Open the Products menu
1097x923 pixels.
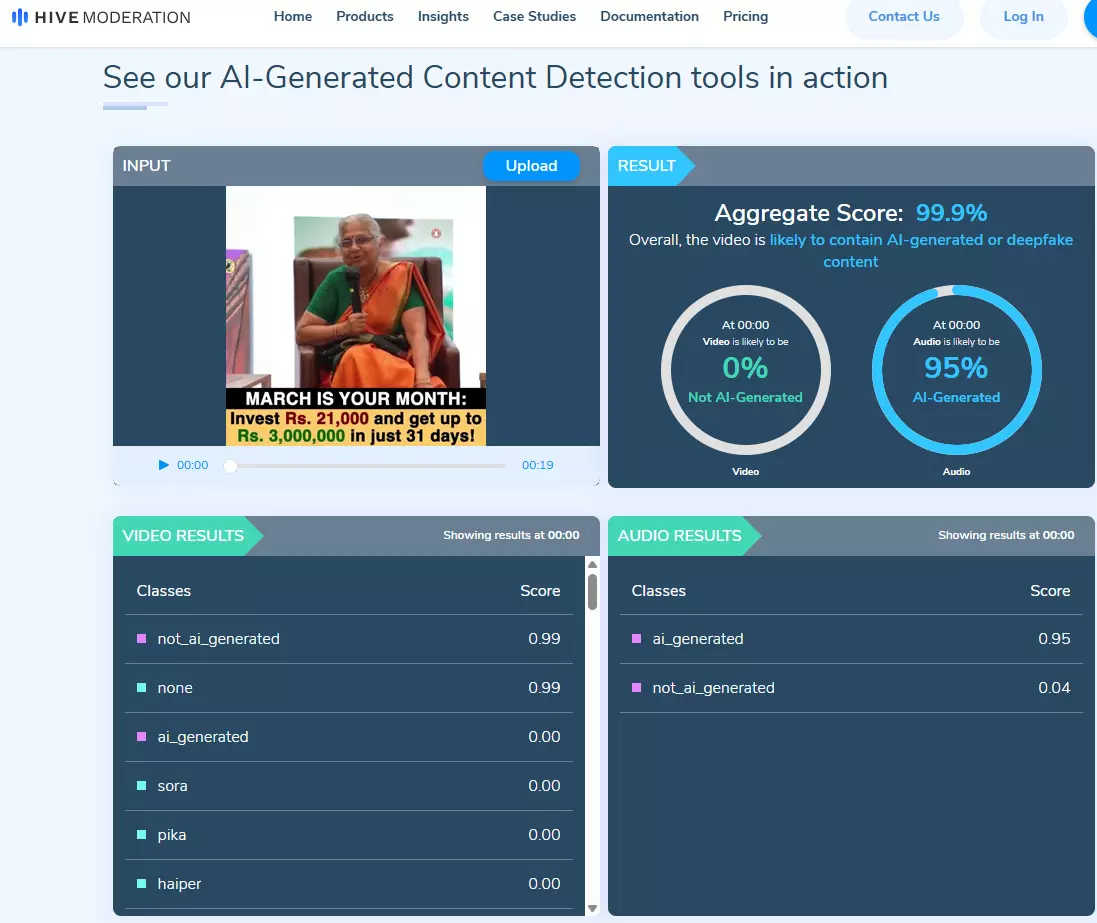click(365, 17)
